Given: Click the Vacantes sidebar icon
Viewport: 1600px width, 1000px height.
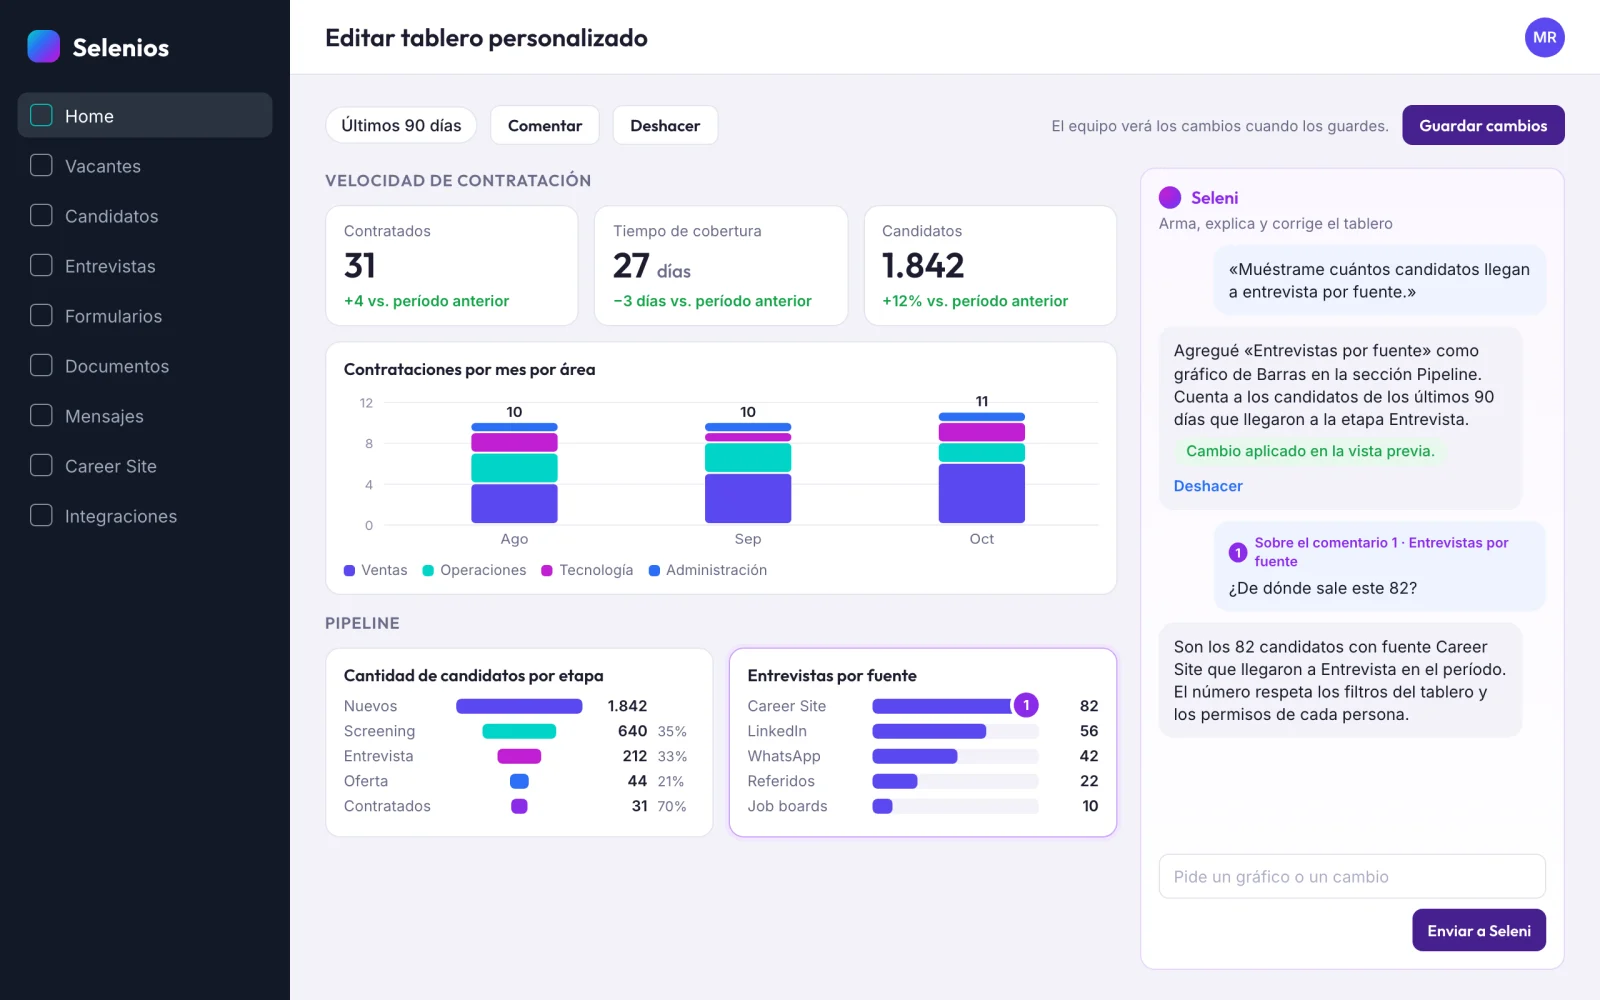Looking at the screenshot, I should pos(41,165).
